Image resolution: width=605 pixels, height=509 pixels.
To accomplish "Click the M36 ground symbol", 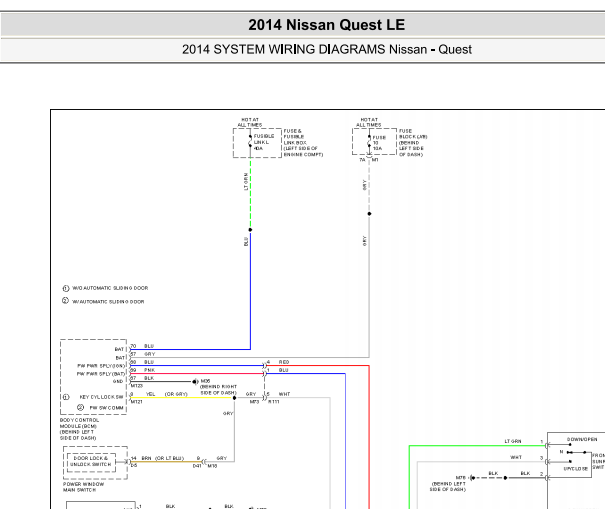I will (x=195, y=382).
